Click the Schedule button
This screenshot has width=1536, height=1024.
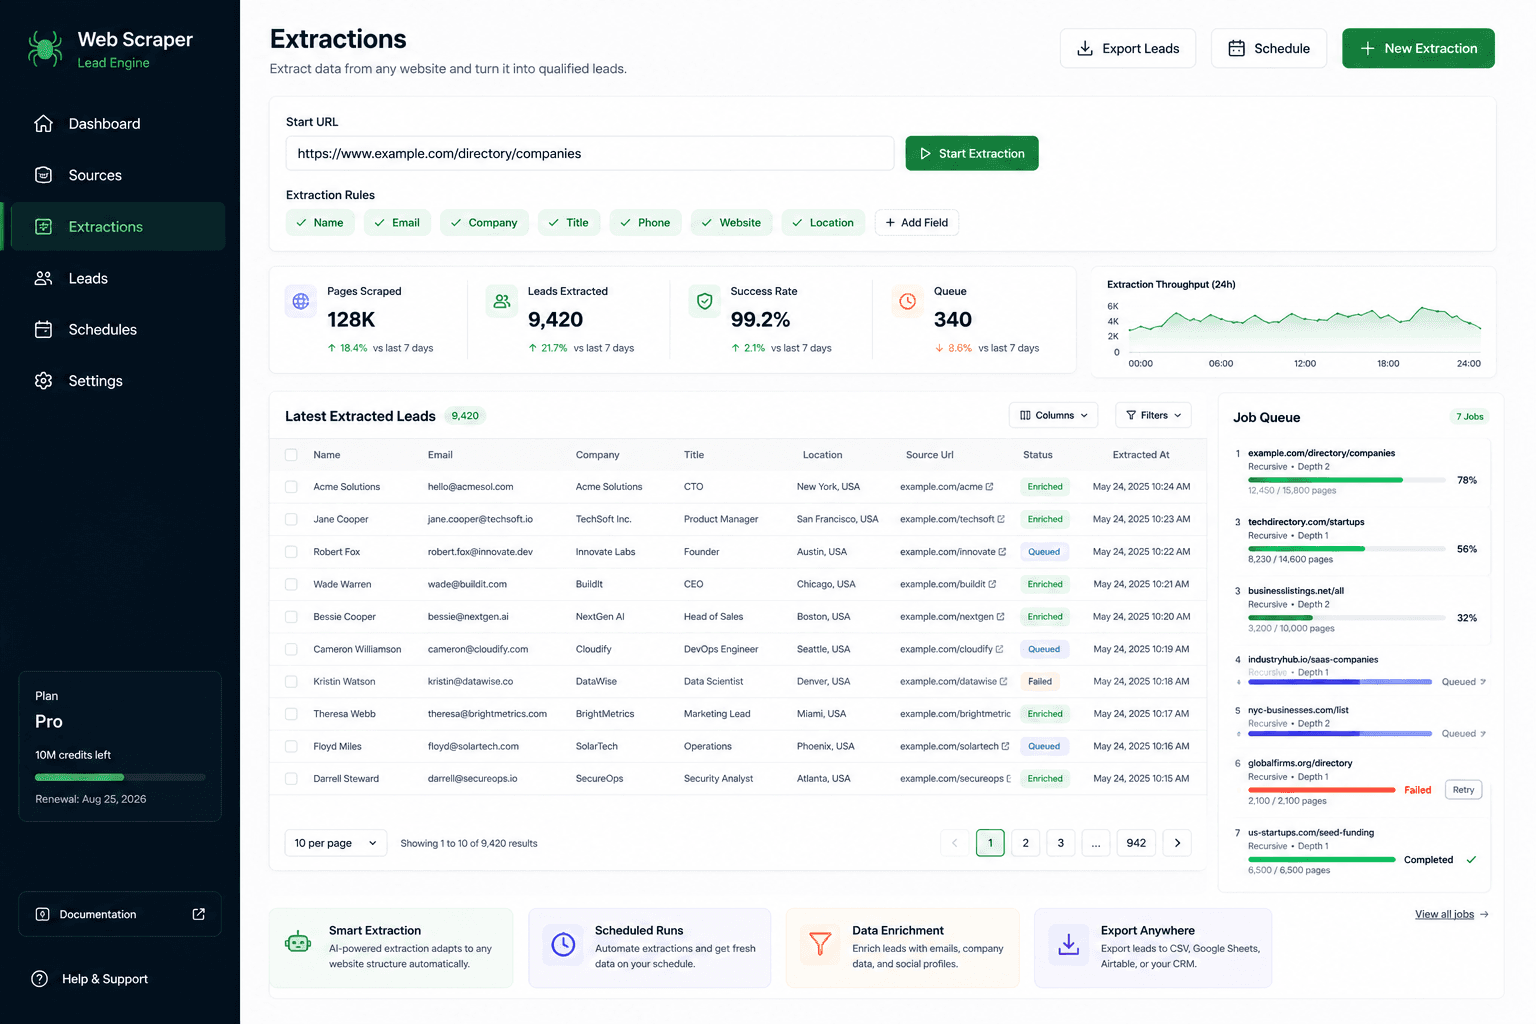[x=1269, y=48]
